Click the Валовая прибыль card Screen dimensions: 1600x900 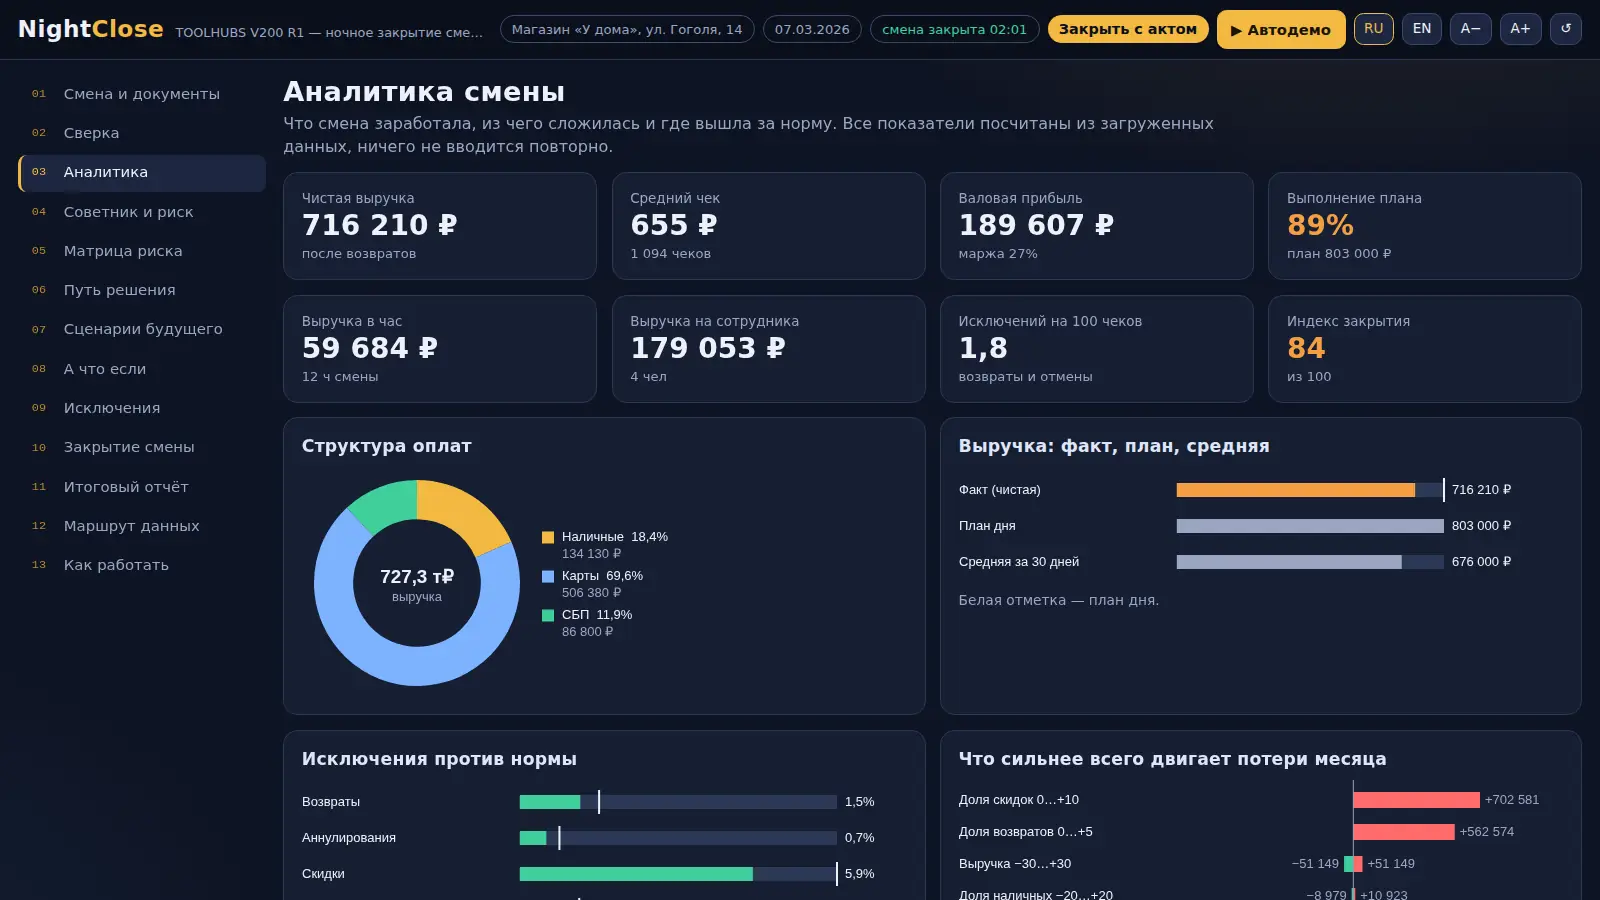pos(1096,226)
